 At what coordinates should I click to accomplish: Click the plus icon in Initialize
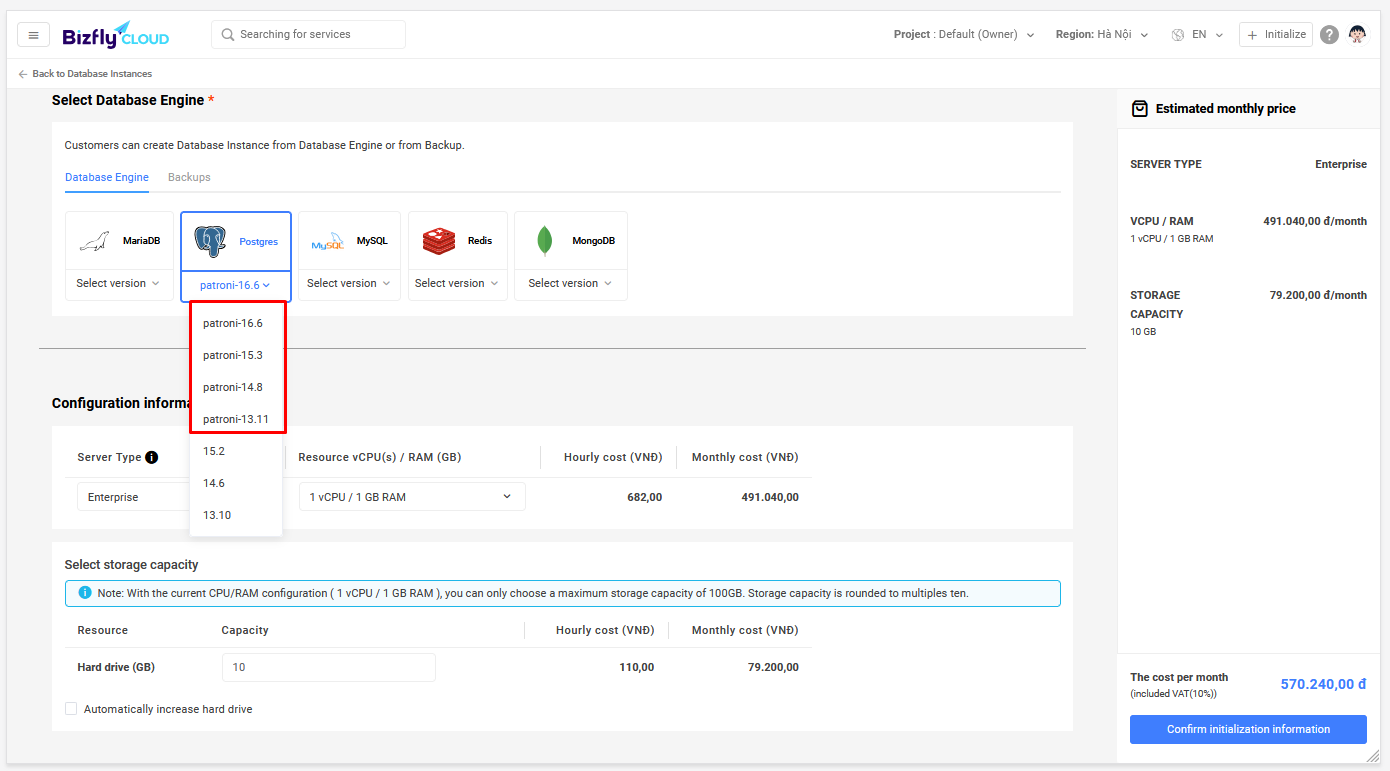click(x=1252, y=34)
